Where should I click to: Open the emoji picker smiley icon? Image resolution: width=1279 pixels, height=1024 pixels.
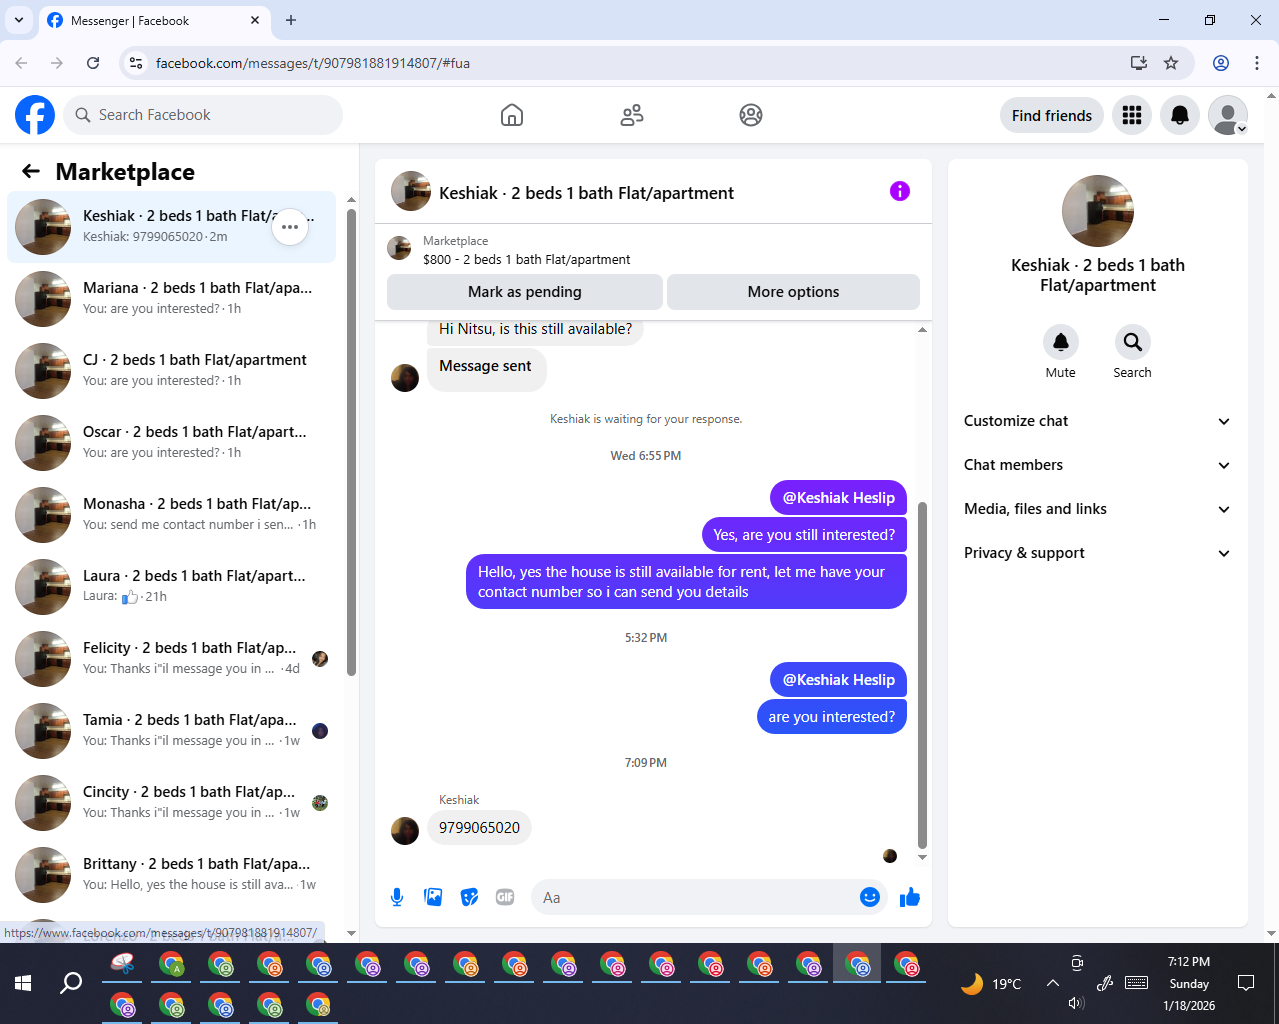click(x=870, y=897)
